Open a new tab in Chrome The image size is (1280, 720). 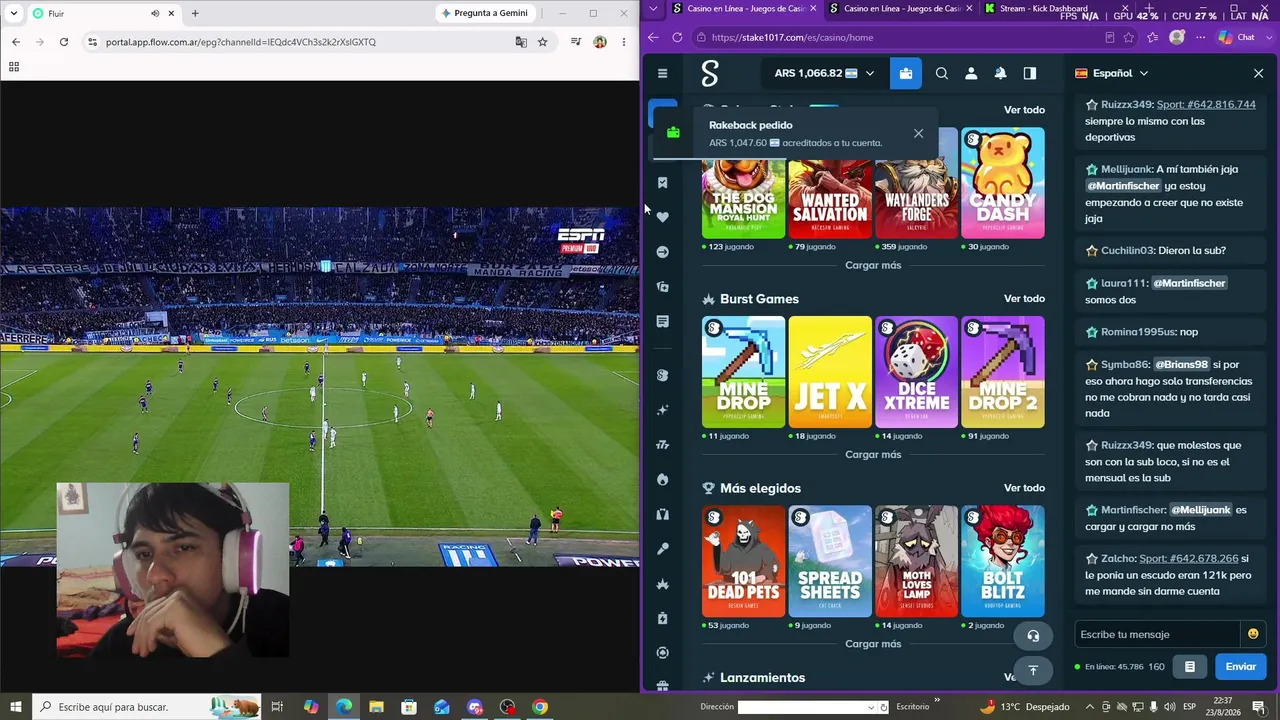pos(195,13)
